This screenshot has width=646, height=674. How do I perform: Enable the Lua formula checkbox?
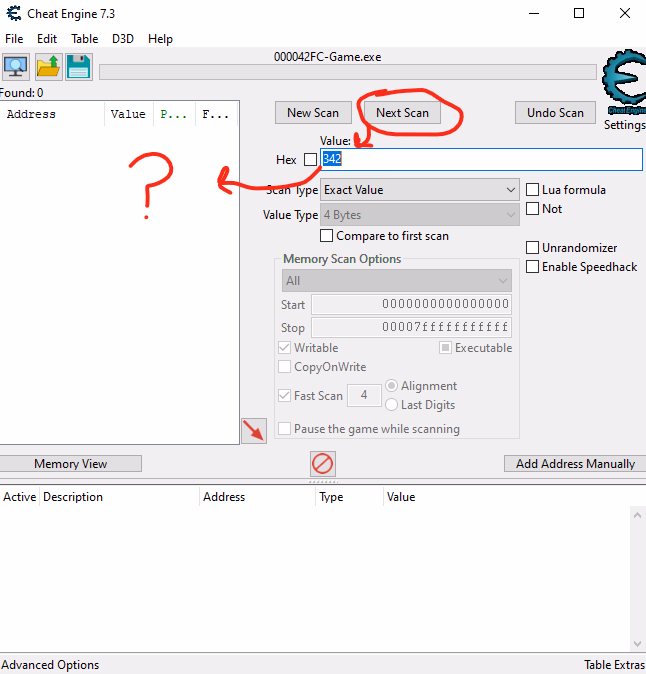tap(533, 190)
